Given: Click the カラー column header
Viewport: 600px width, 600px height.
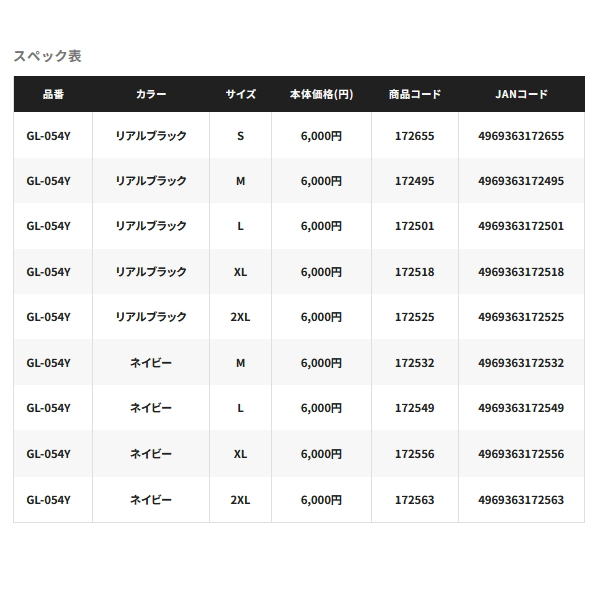Looking at the screenshot, I should 151,94.
